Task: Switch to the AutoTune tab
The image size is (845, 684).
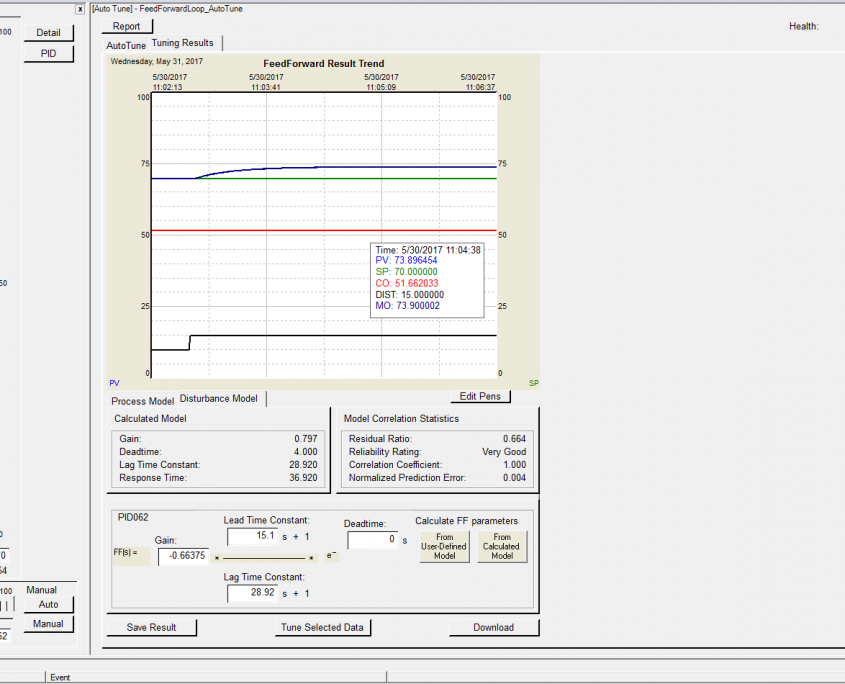Action: [x=125, y=44]
